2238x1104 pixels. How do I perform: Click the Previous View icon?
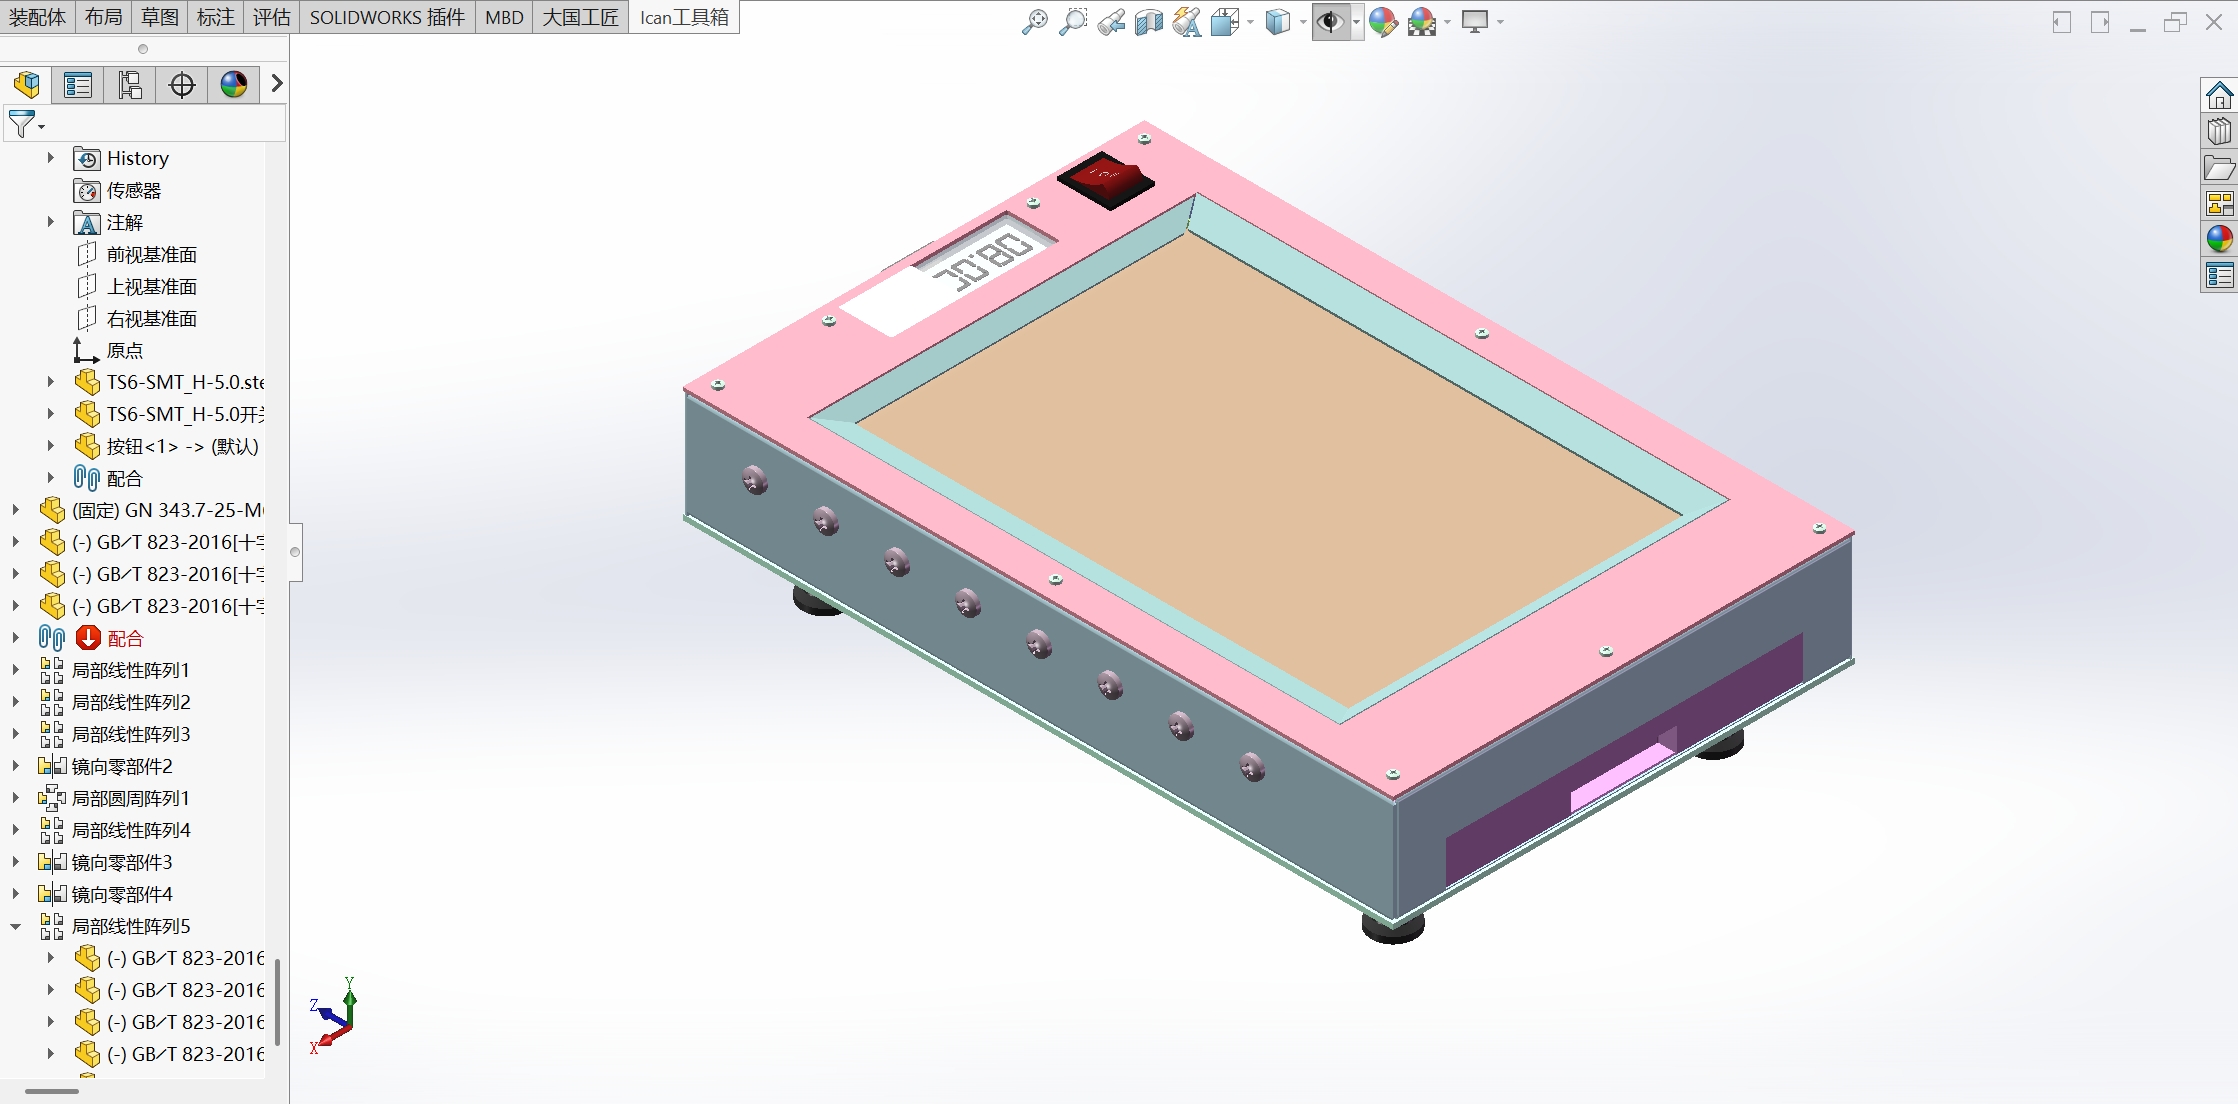pyautogui.click(x=1111, y=22)
